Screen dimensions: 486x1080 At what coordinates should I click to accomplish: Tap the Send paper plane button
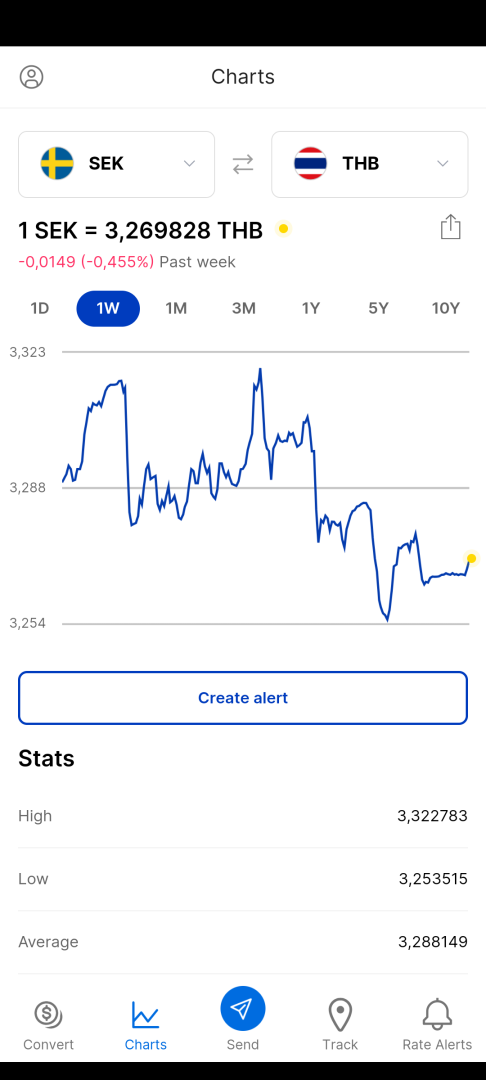[x=243, y=1008]
